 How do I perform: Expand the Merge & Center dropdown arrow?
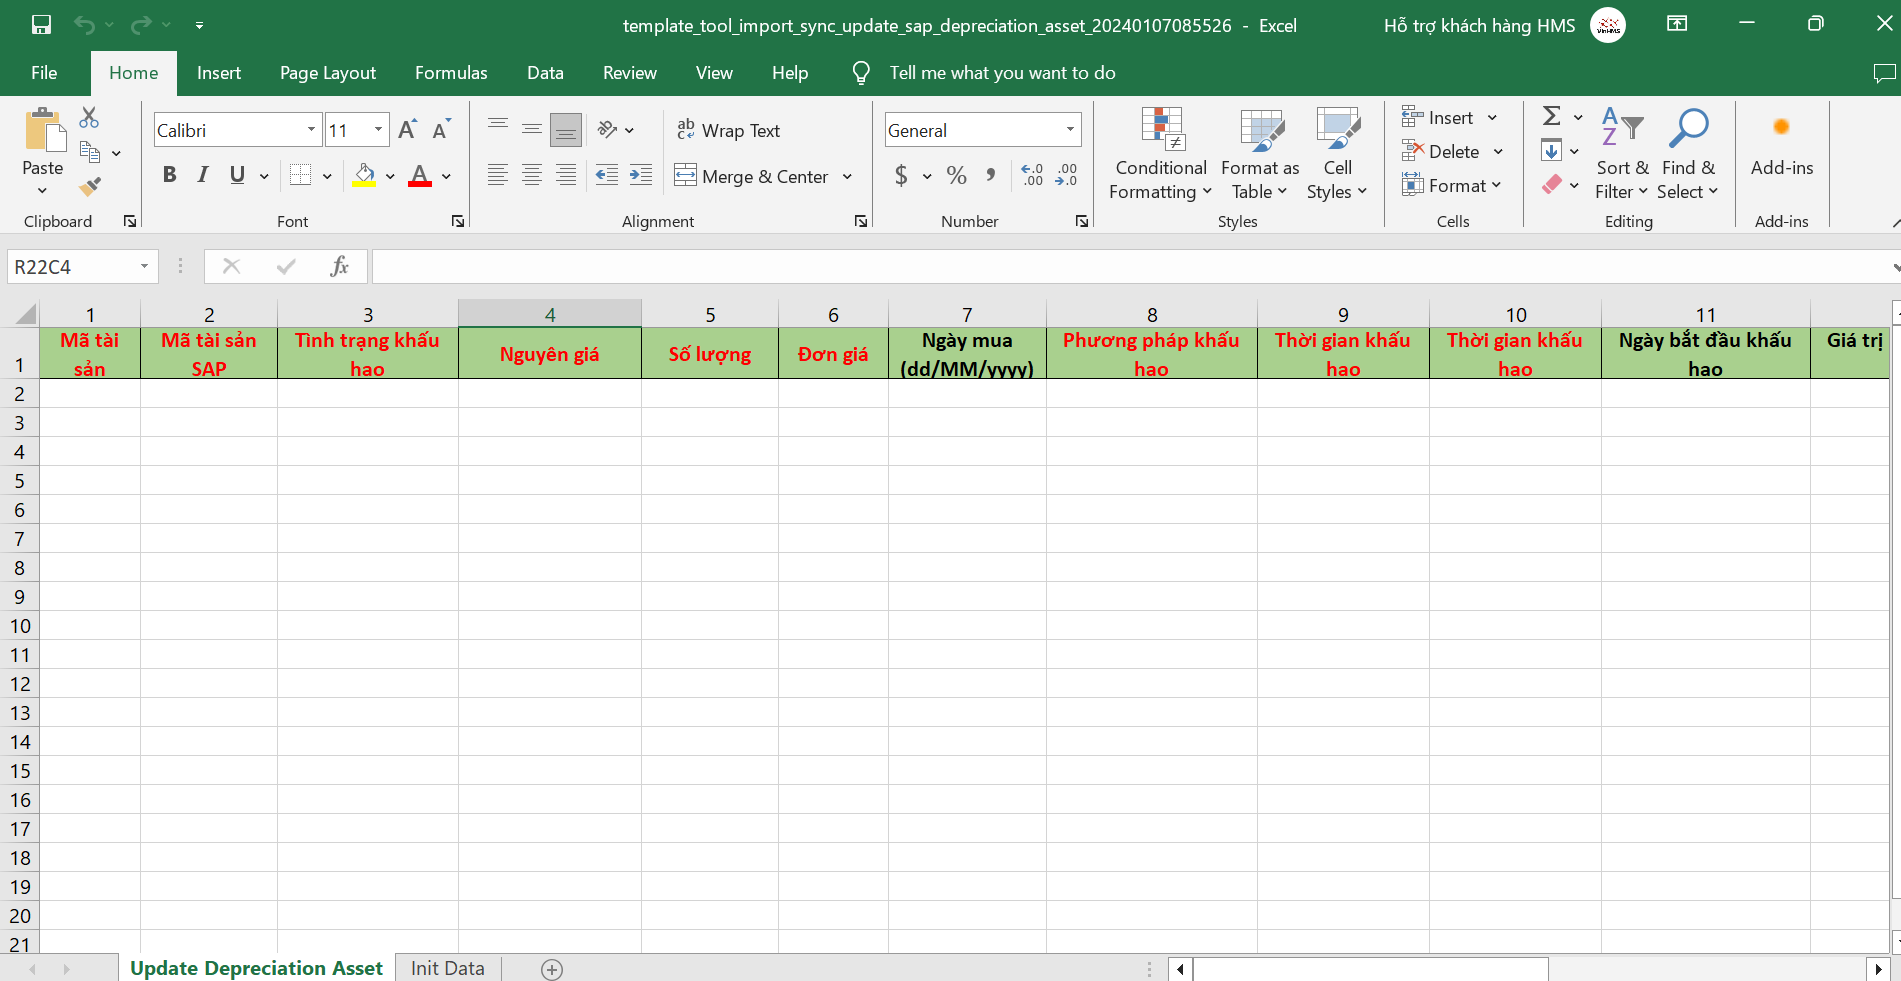coord(847,177)
